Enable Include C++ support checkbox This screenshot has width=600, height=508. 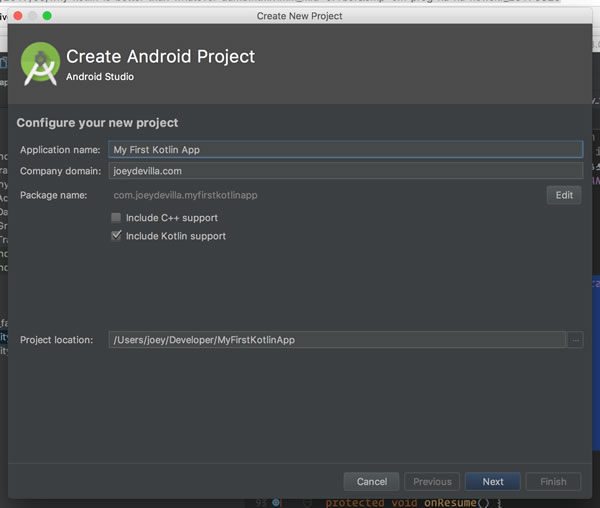click(116, 218)
